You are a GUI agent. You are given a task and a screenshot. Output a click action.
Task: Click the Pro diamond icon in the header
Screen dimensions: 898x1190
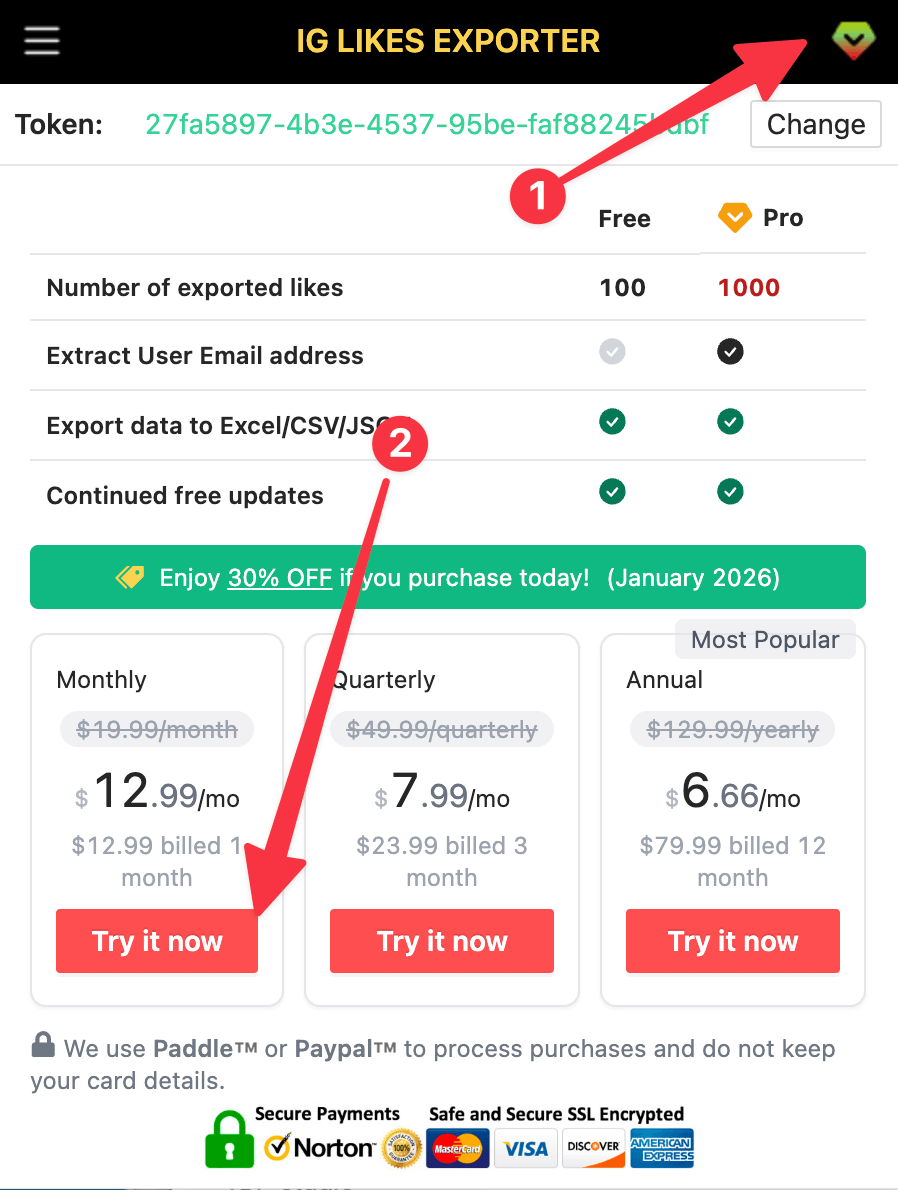[x=853, y=40]
